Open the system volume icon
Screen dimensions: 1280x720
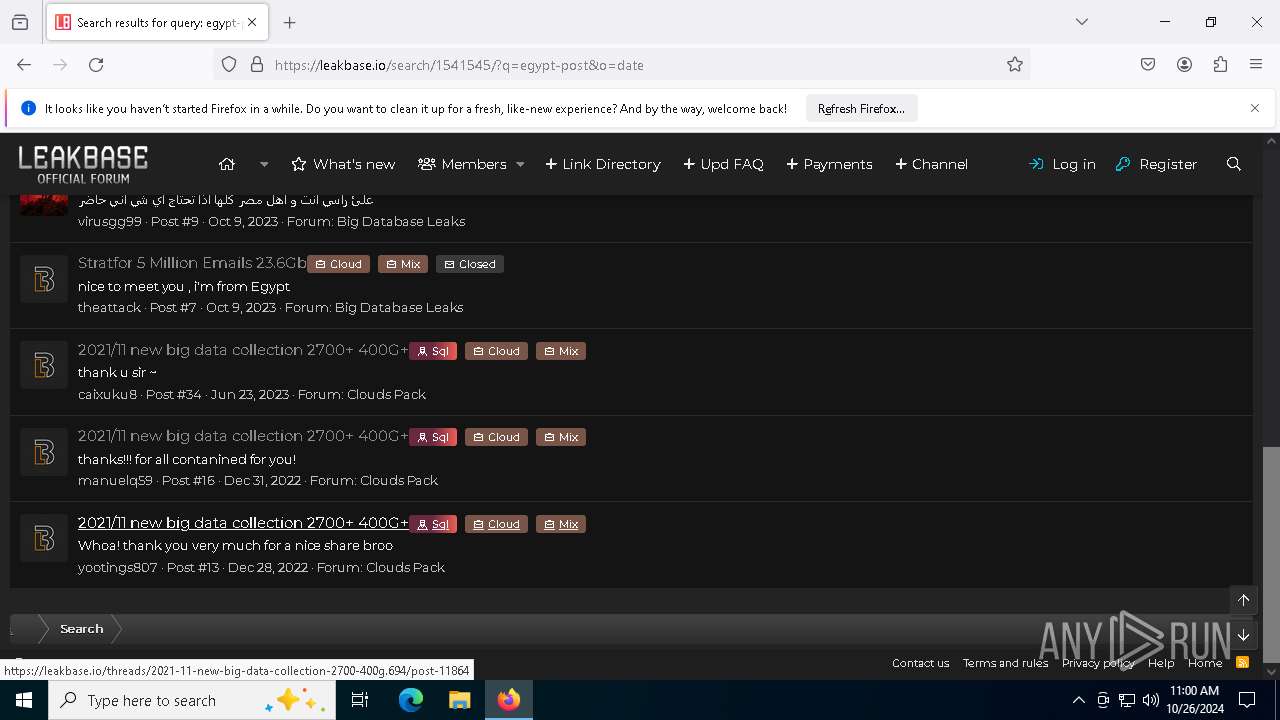[1151, 700]
